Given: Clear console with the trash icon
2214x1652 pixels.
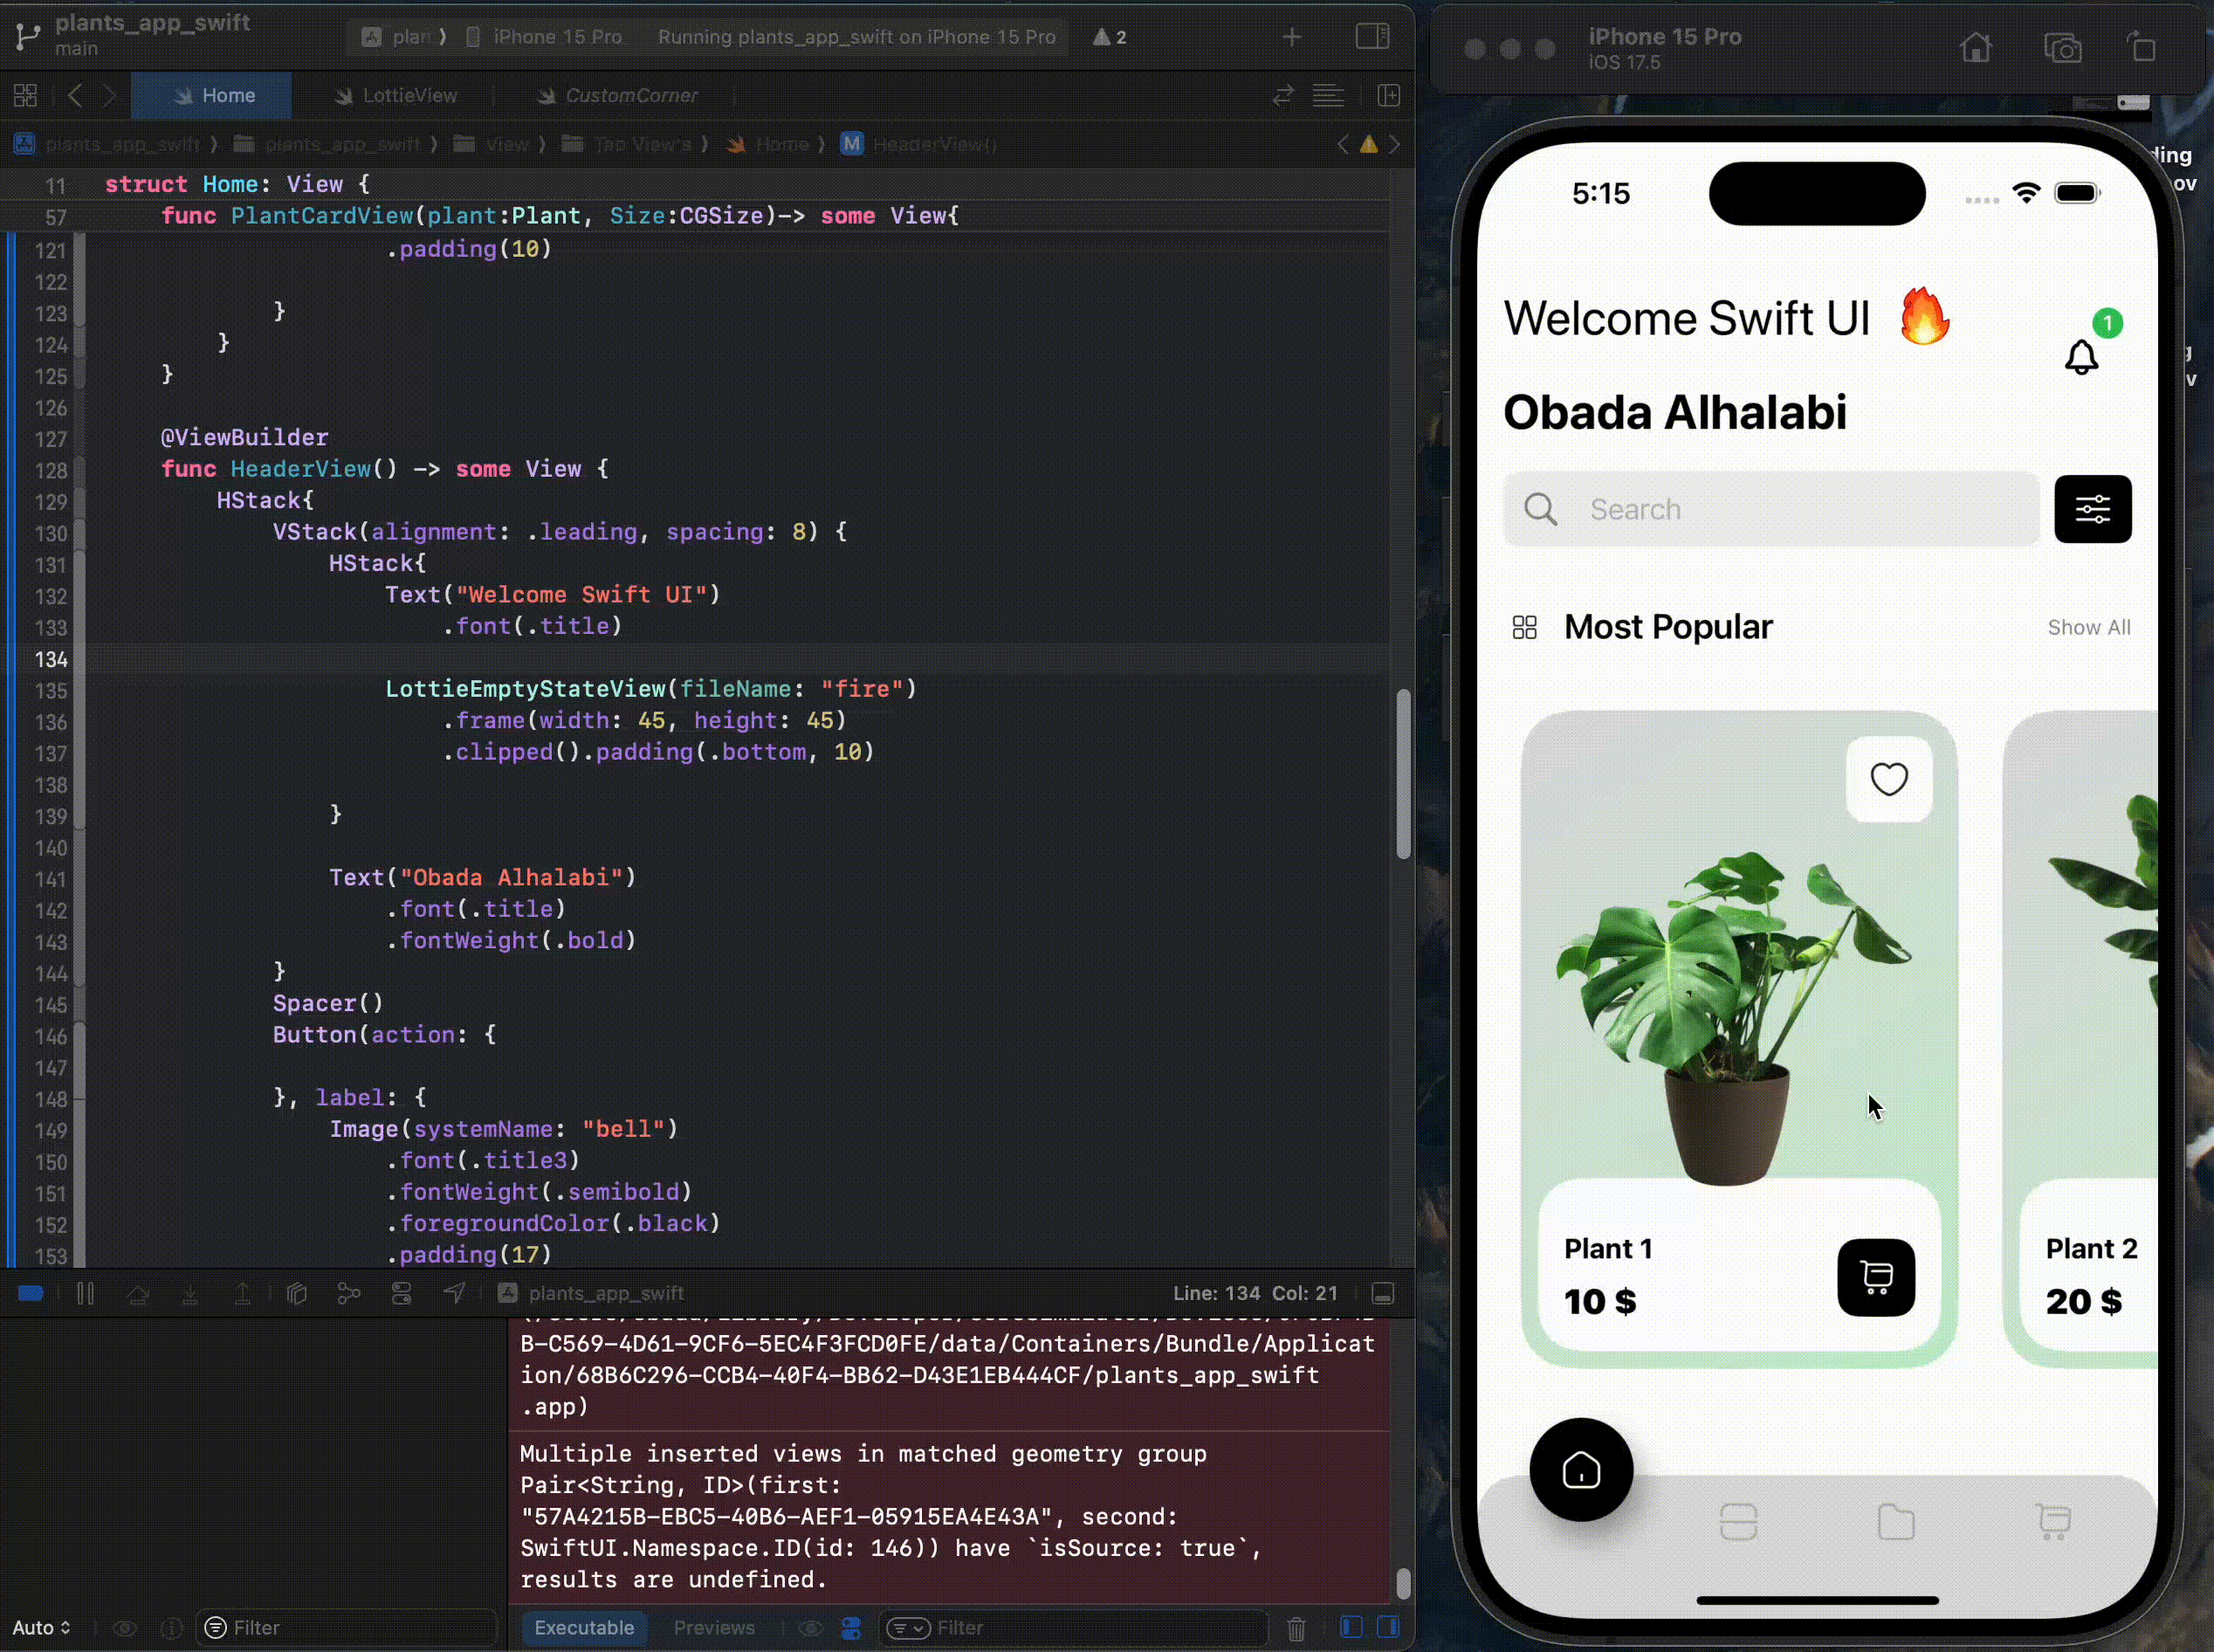Looking at the screenshot, I should pos(1296,1628).
